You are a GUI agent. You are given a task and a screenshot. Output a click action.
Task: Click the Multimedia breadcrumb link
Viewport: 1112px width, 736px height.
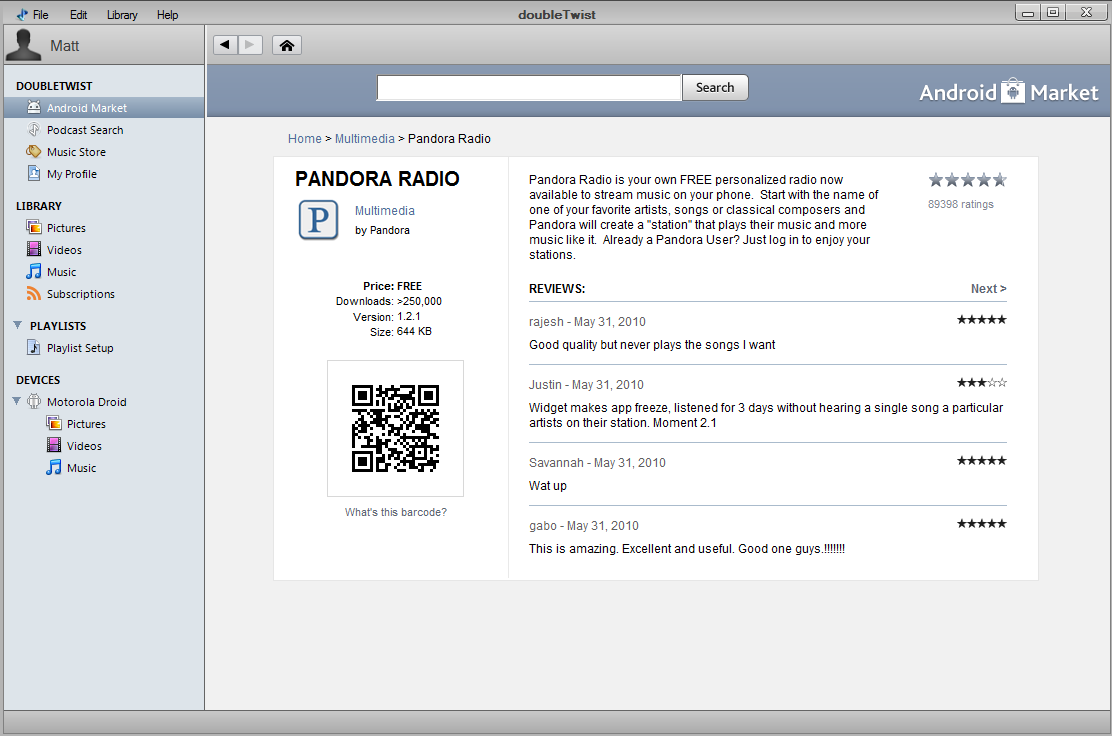click(x=364, y=139)
